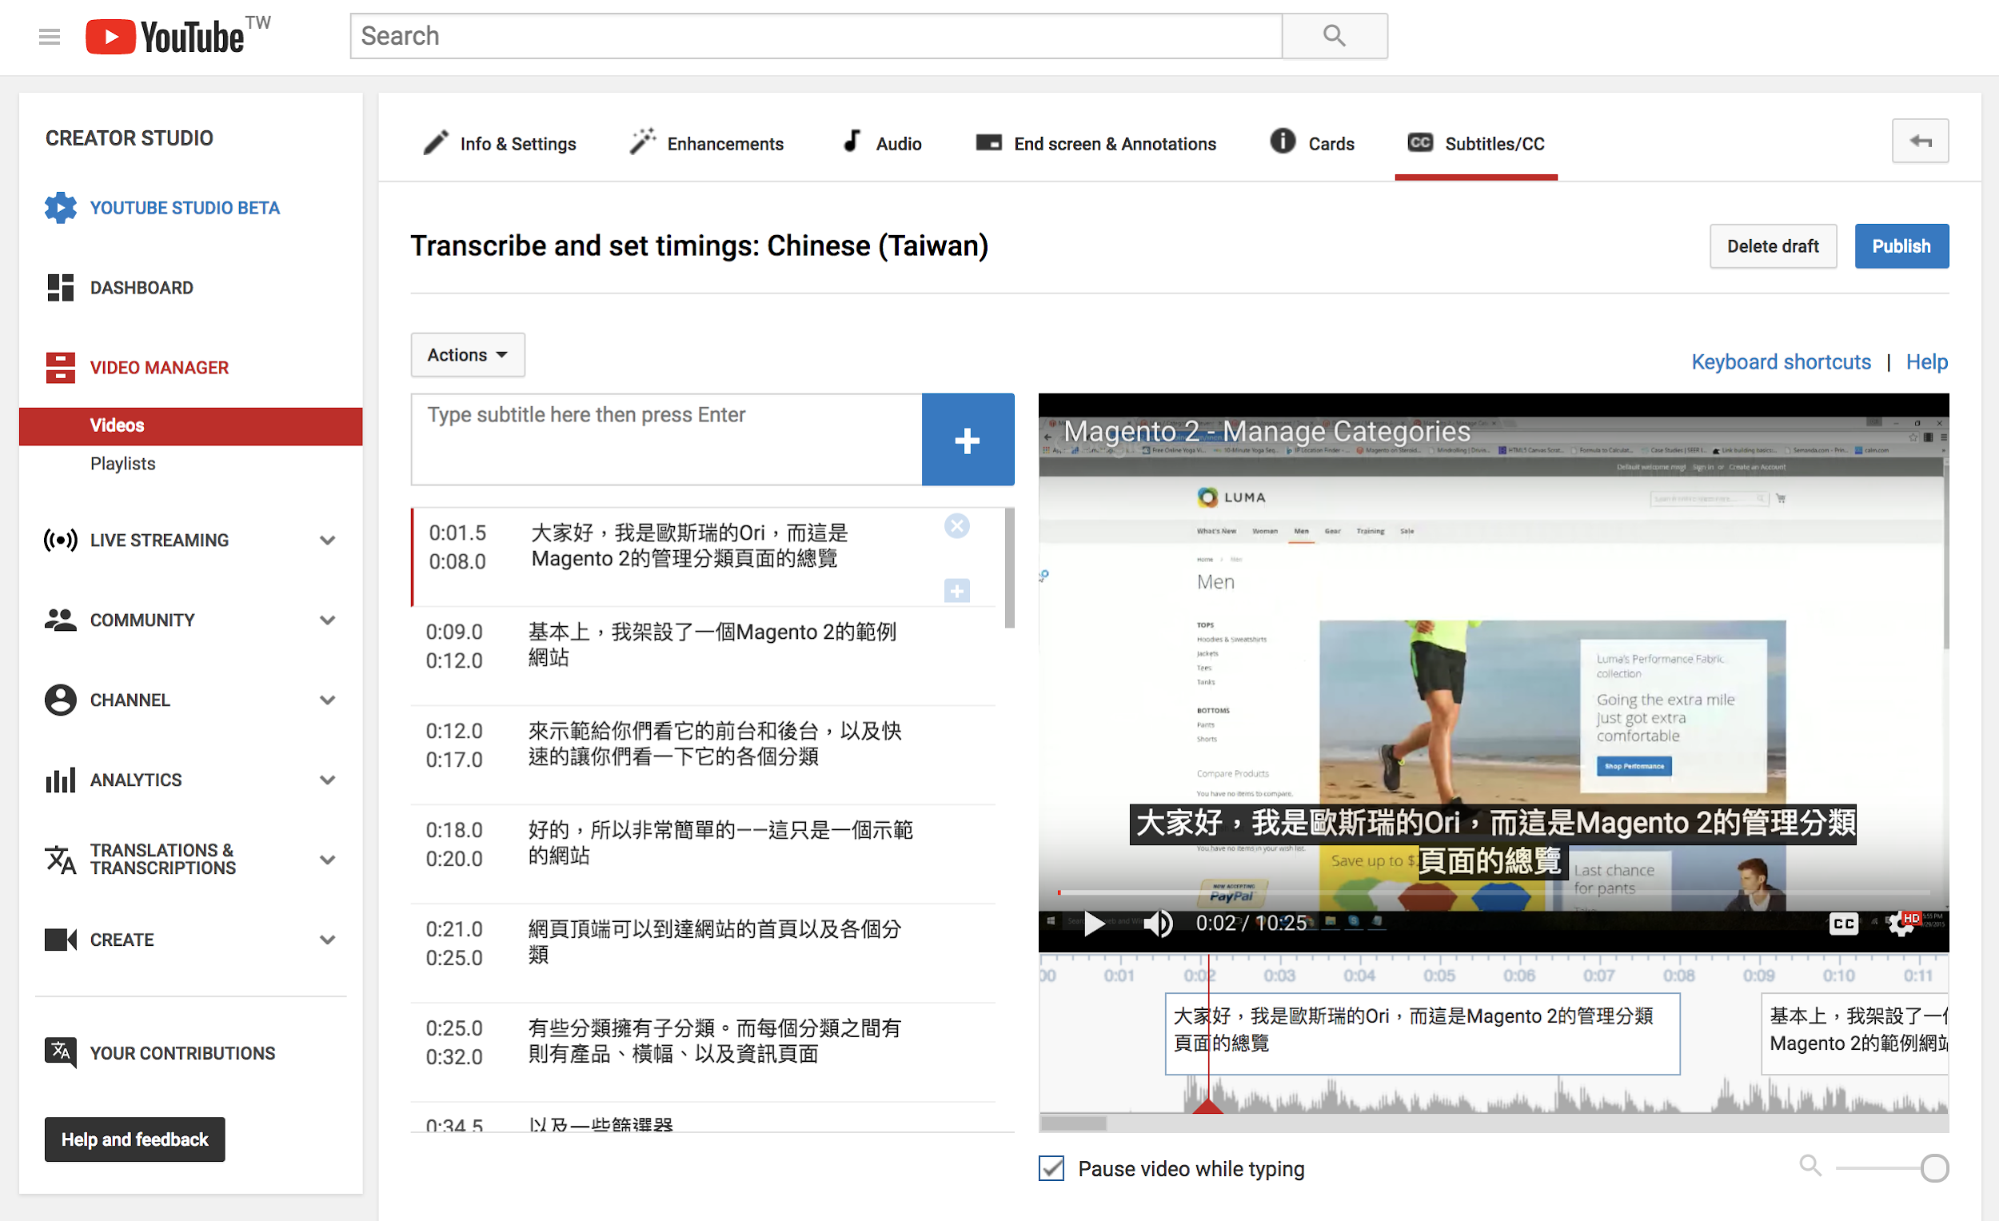
Task: Click the YouTube Studio Beta gear icon
Action: pyautogui.click(x=60, y=208)
